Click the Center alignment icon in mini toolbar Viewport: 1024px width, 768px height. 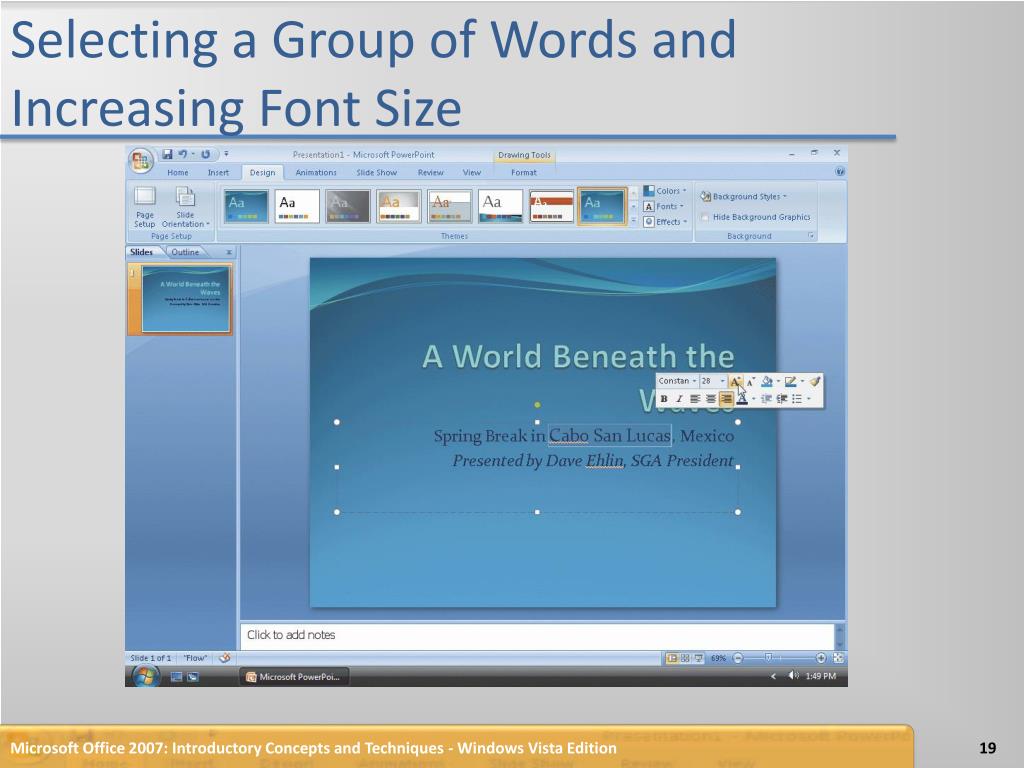711,398
